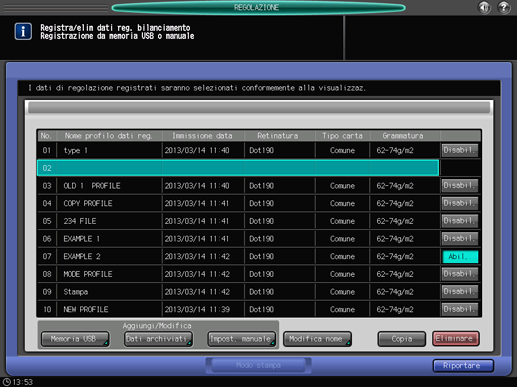
Task: Click the Copia button
Action: coord(402,339)
